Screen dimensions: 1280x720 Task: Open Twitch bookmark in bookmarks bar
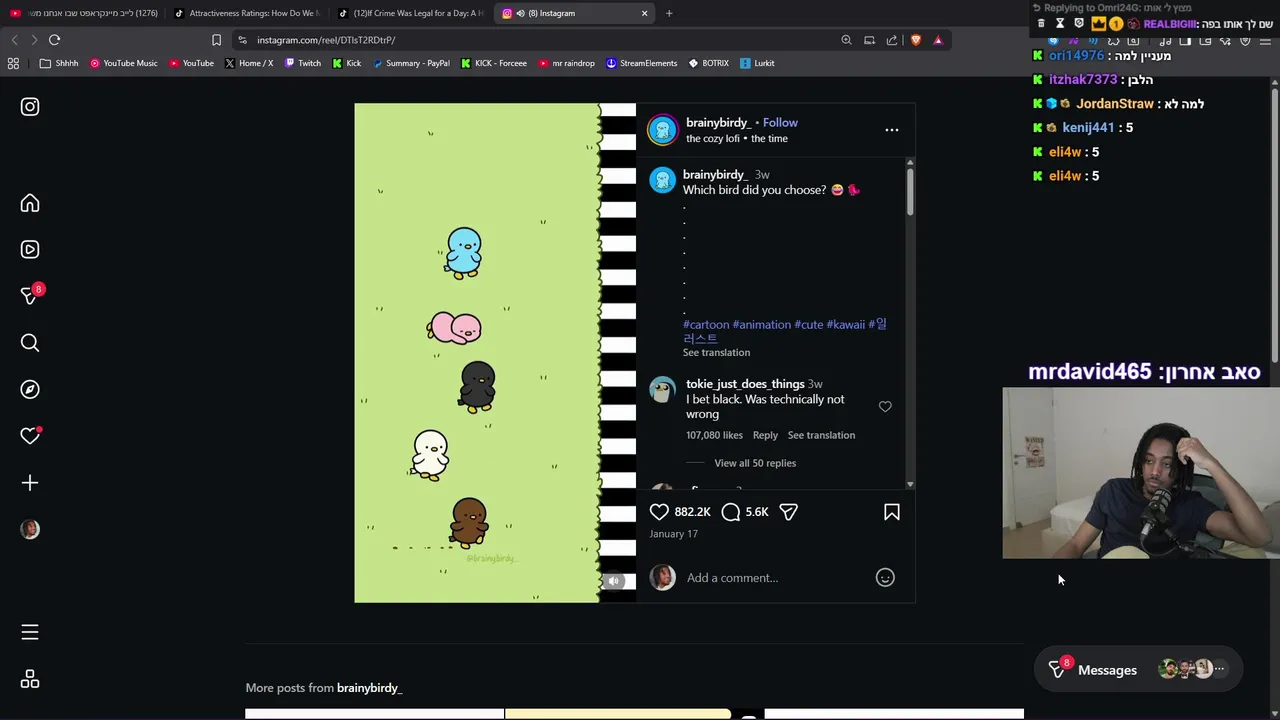tap(303, 63)
